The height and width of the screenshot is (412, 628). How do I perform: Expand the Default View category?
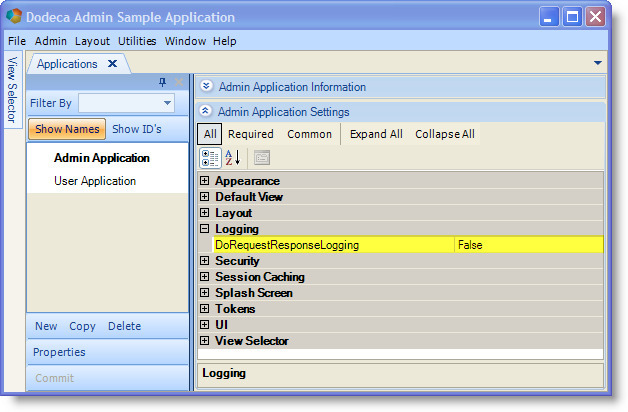pyautogui.click(x=204, y=197)
